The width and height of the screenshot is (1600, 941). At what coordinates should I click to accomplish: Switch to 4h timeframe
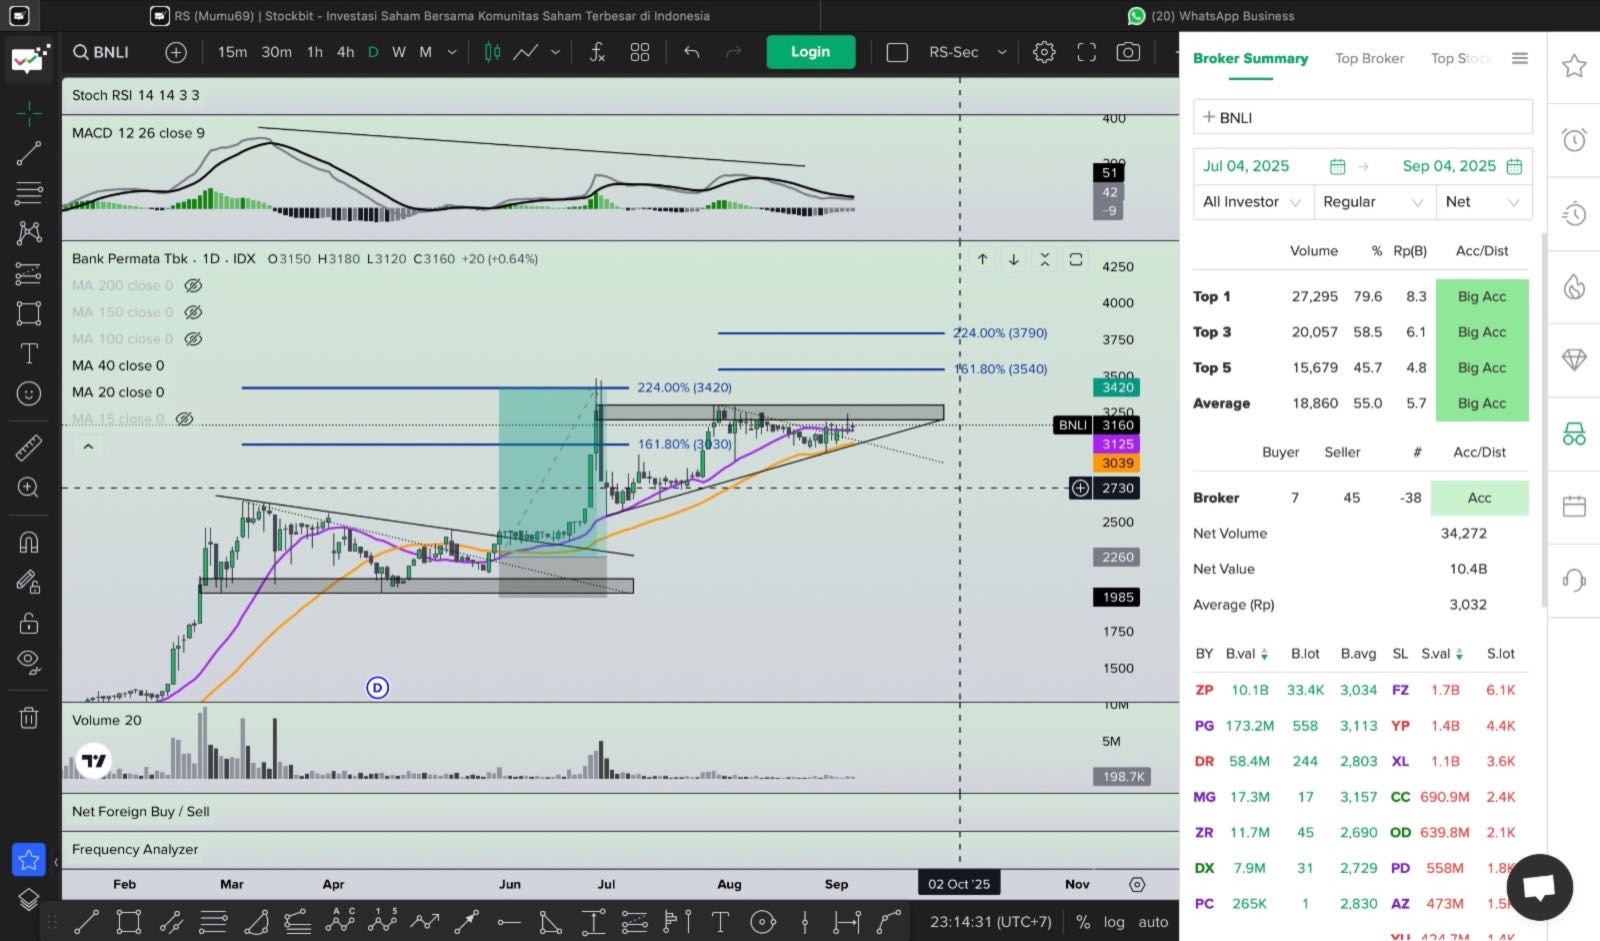click(345, 52)
